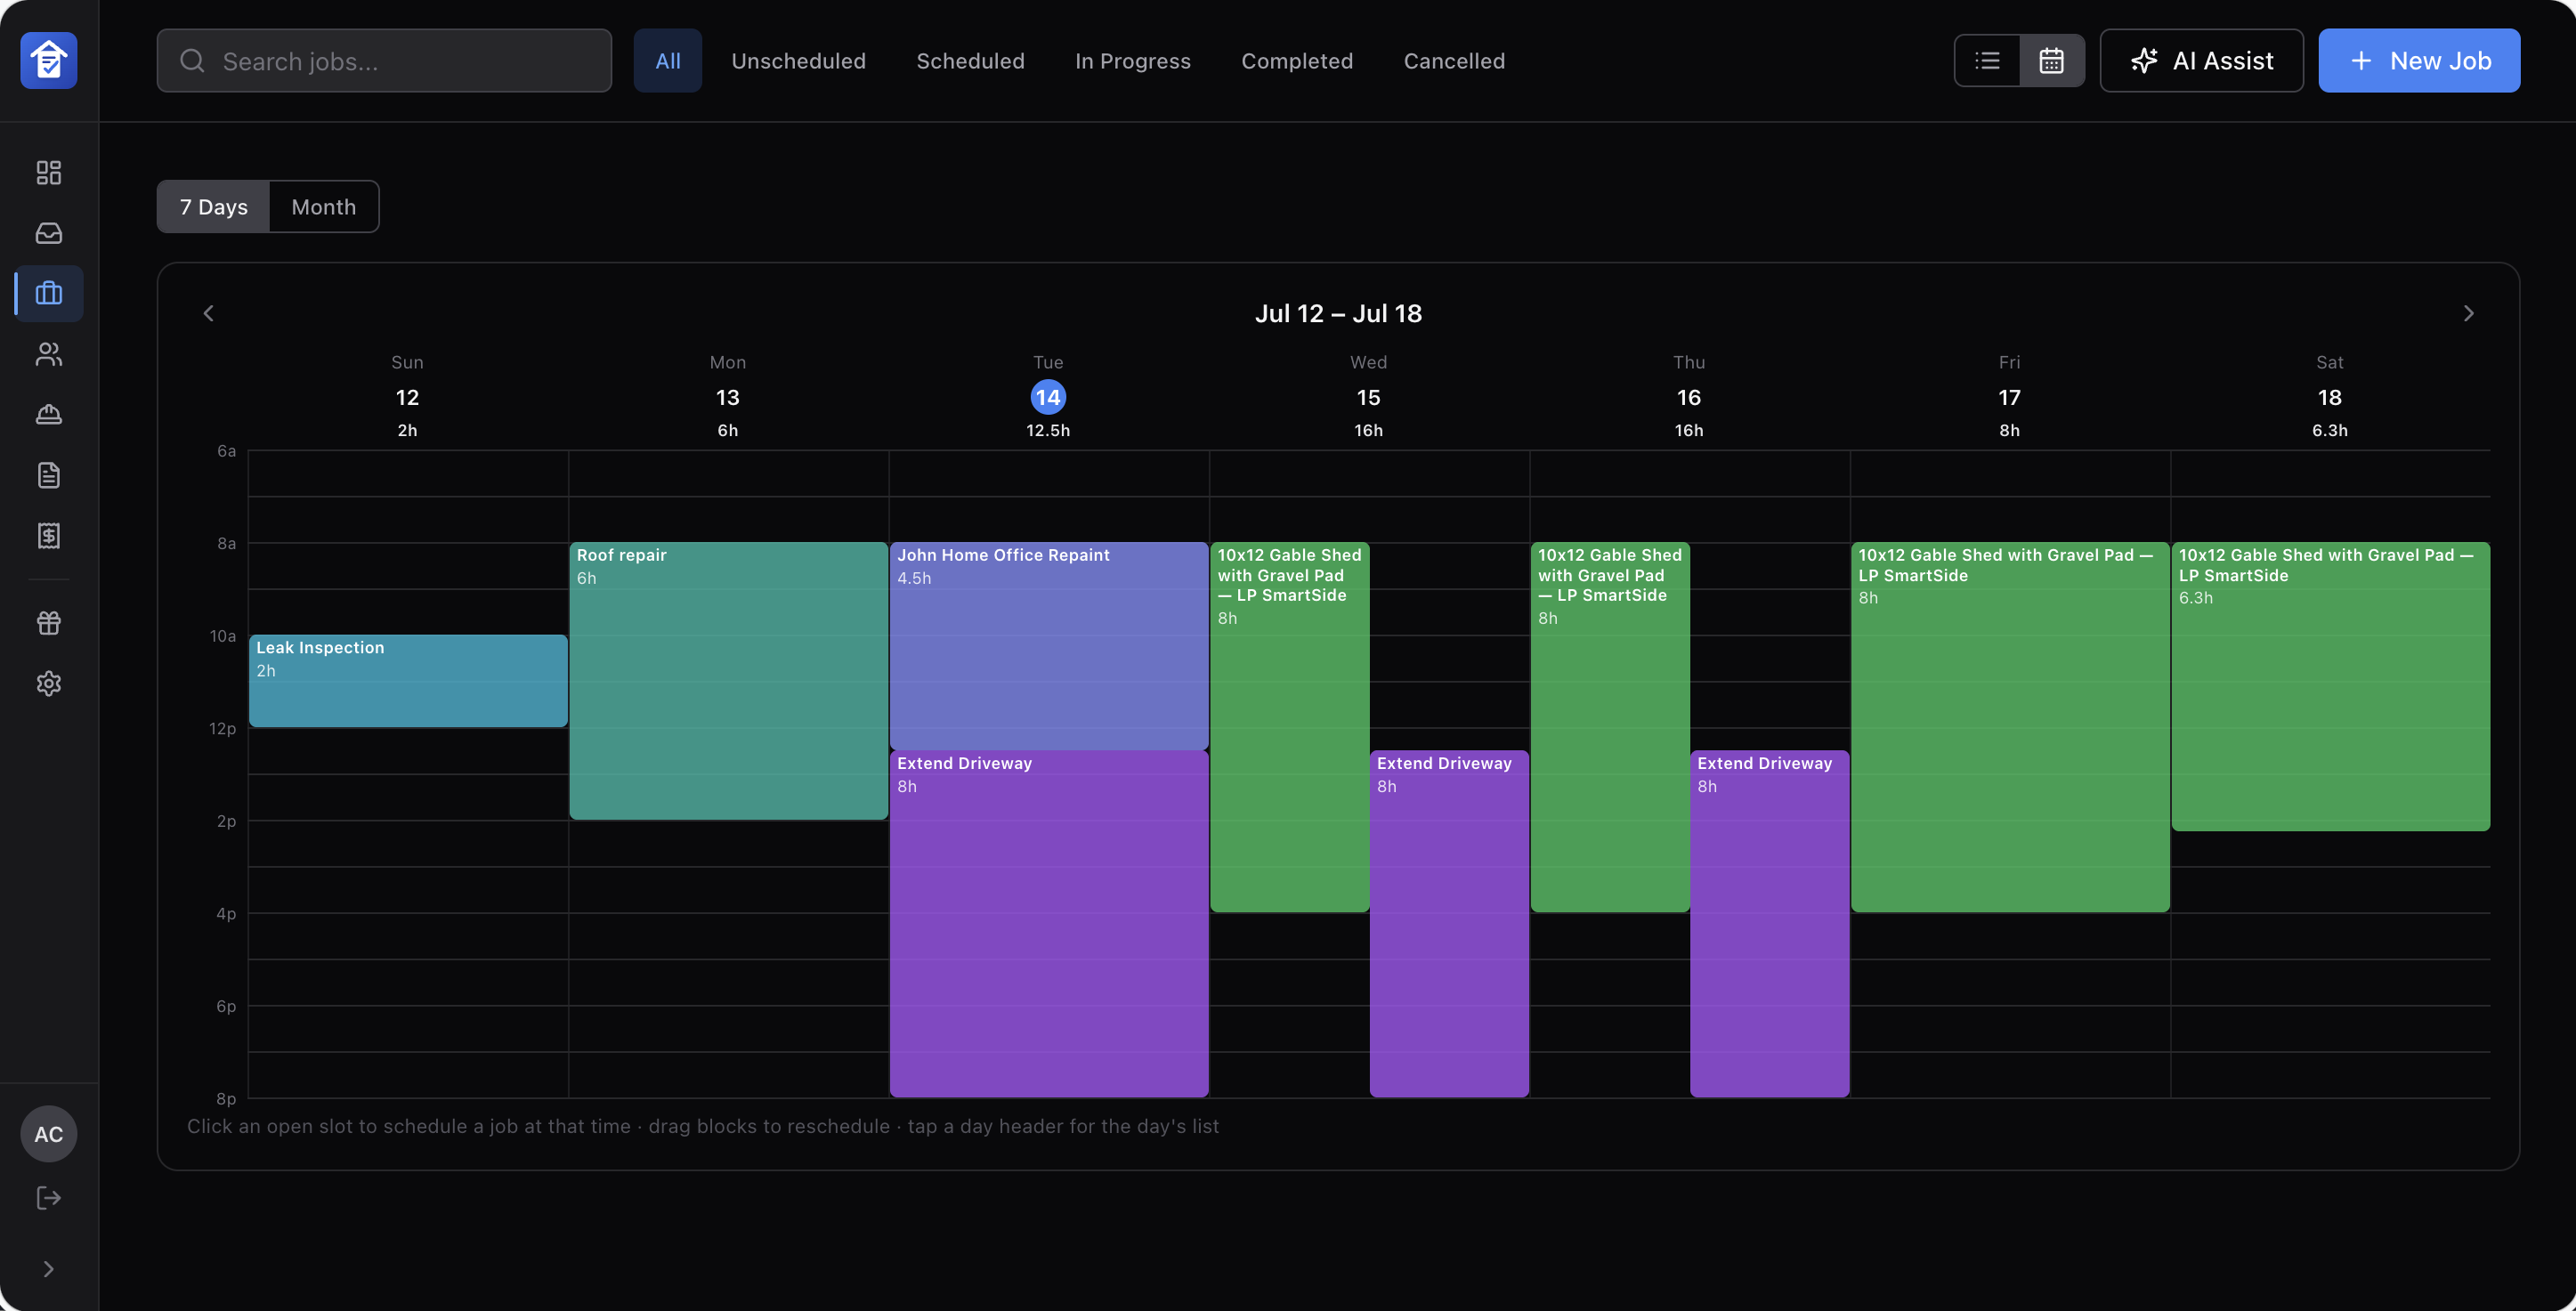Viewport: 2576px width, 1311px height.
Task: Focus the Search jobs field
Action: (384, 60)
